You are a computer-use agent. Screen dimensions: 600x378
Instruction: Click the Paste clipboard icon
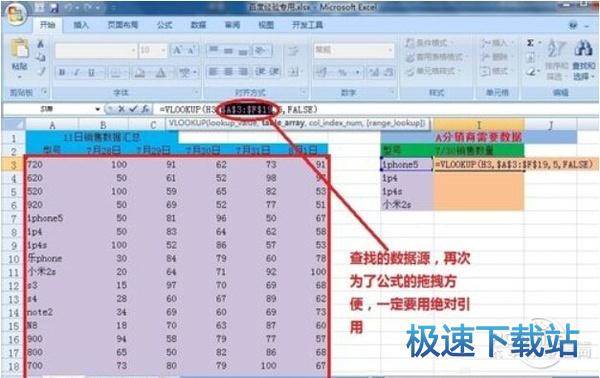click(x=19, y=49)
